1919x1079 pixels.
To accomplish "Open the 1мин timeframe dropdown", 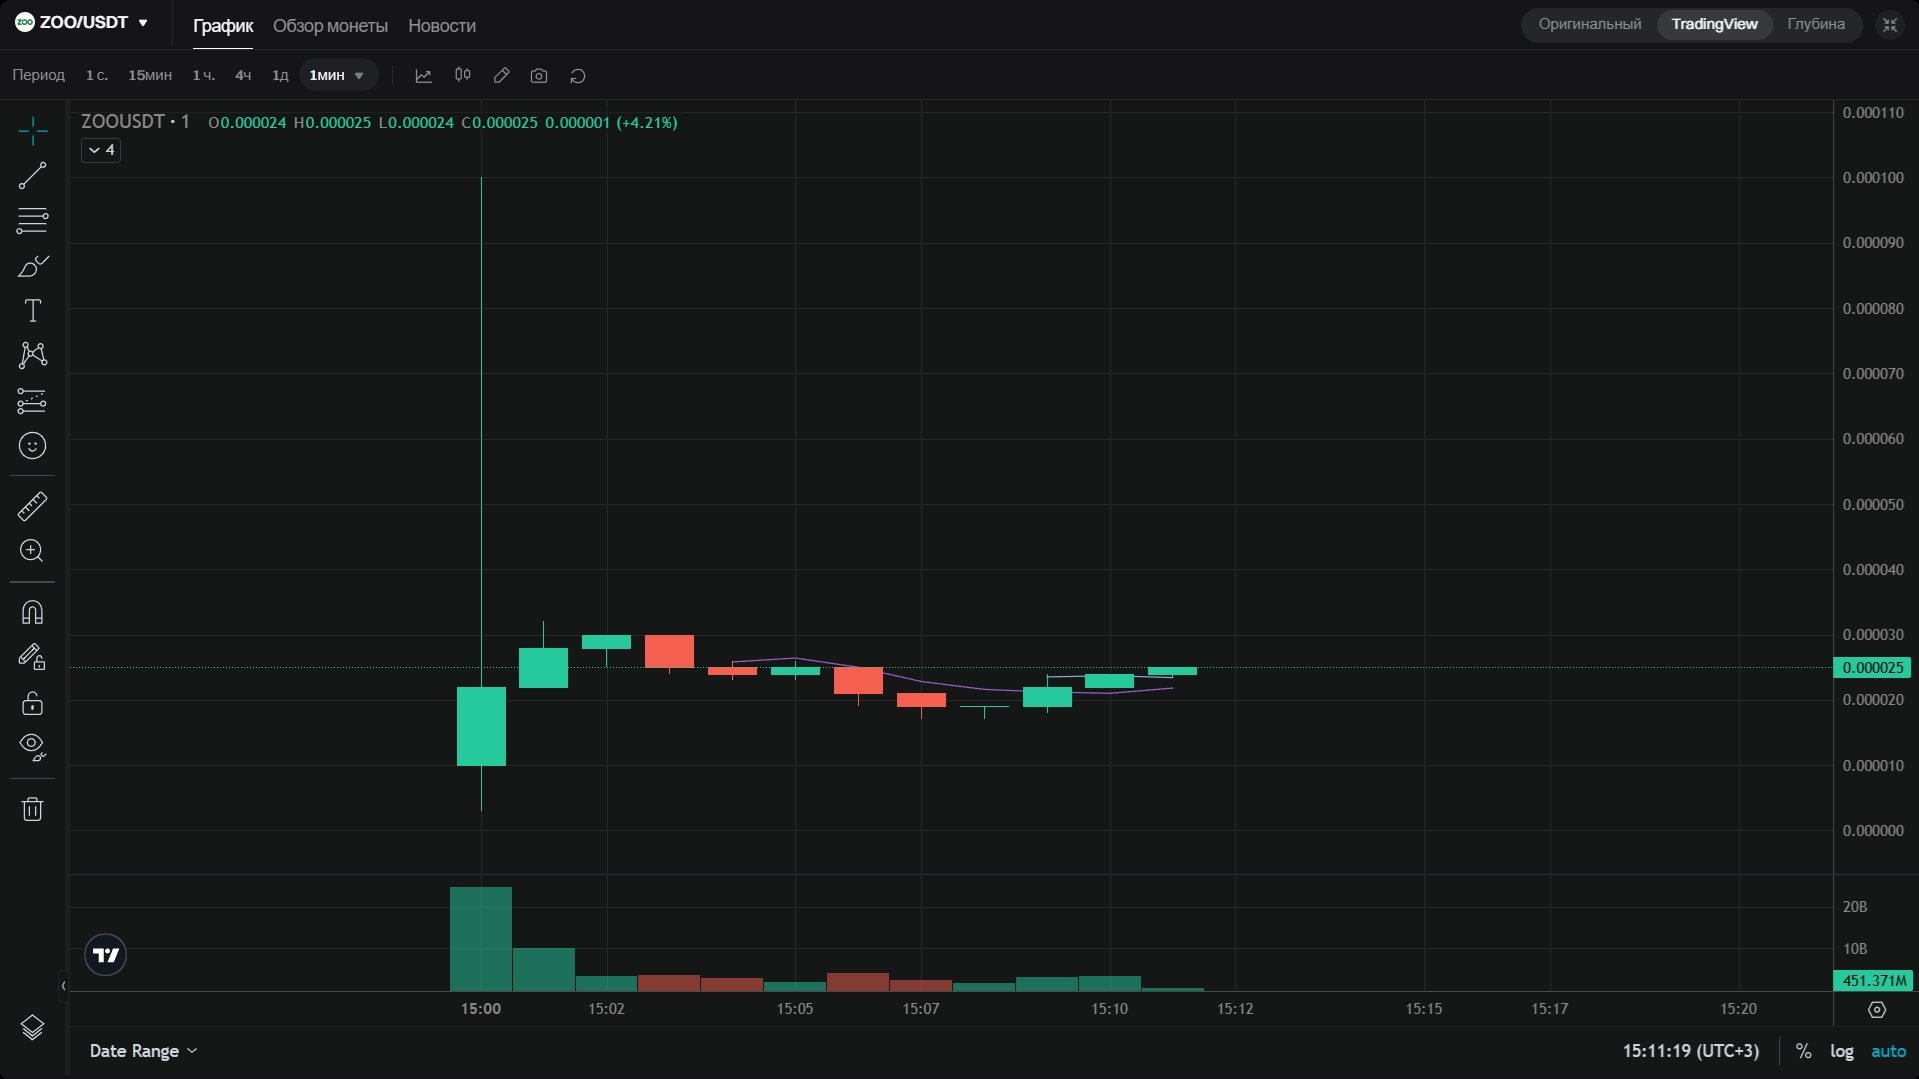I will coord(338,75).
